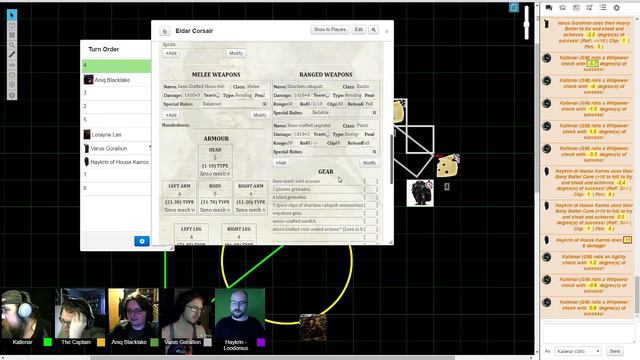Image resolution: width=640 pixels, height=360 pixels.
Task: Click Head armour value field
Action: click(x=215, y=158)
